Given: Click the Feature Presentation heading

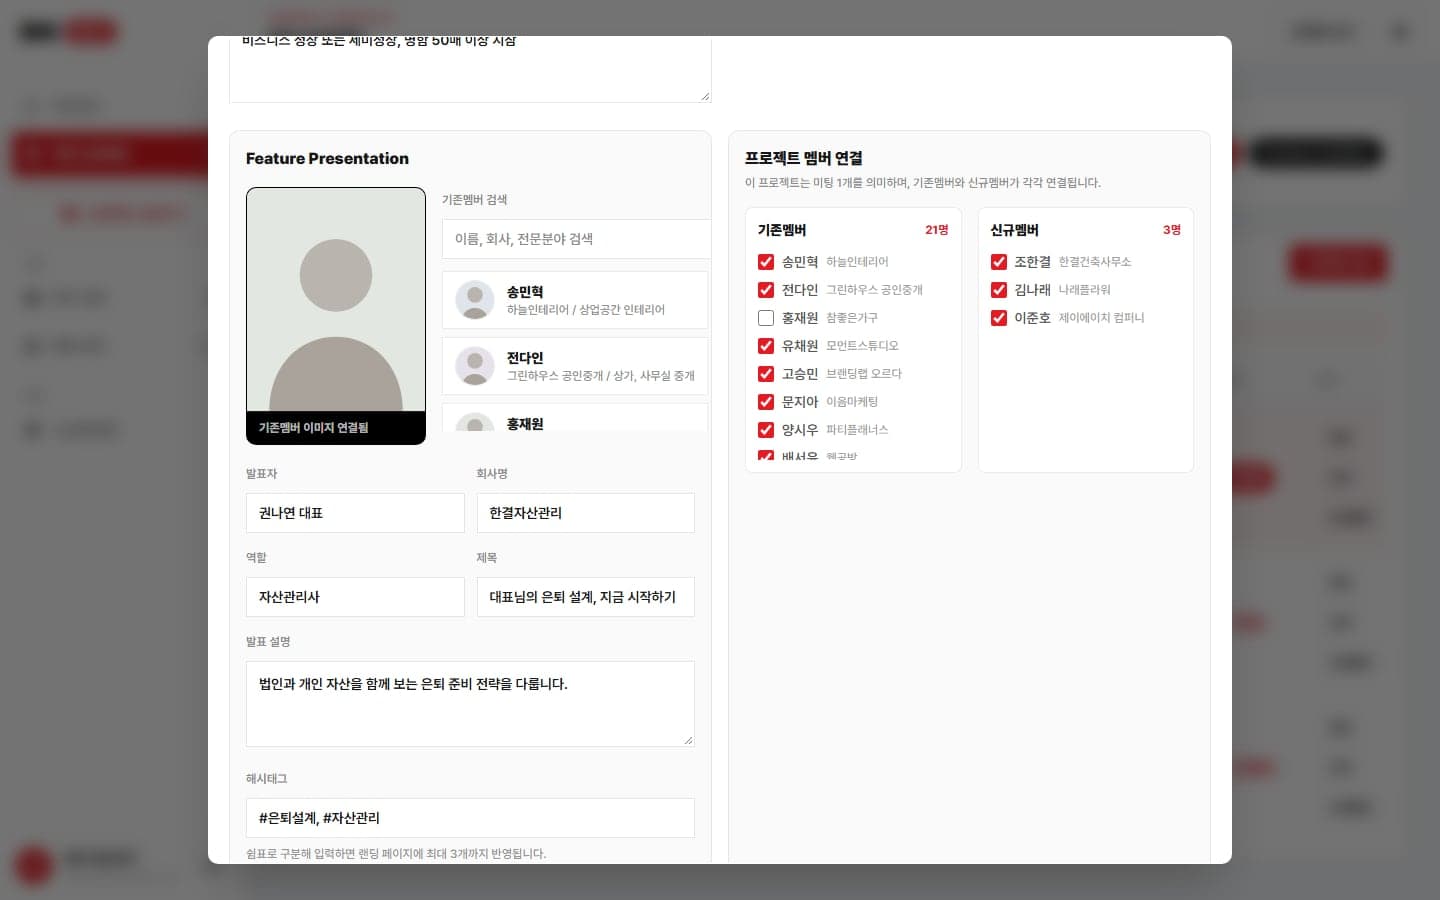Looking at the screenshot, I should coord(327,159).
